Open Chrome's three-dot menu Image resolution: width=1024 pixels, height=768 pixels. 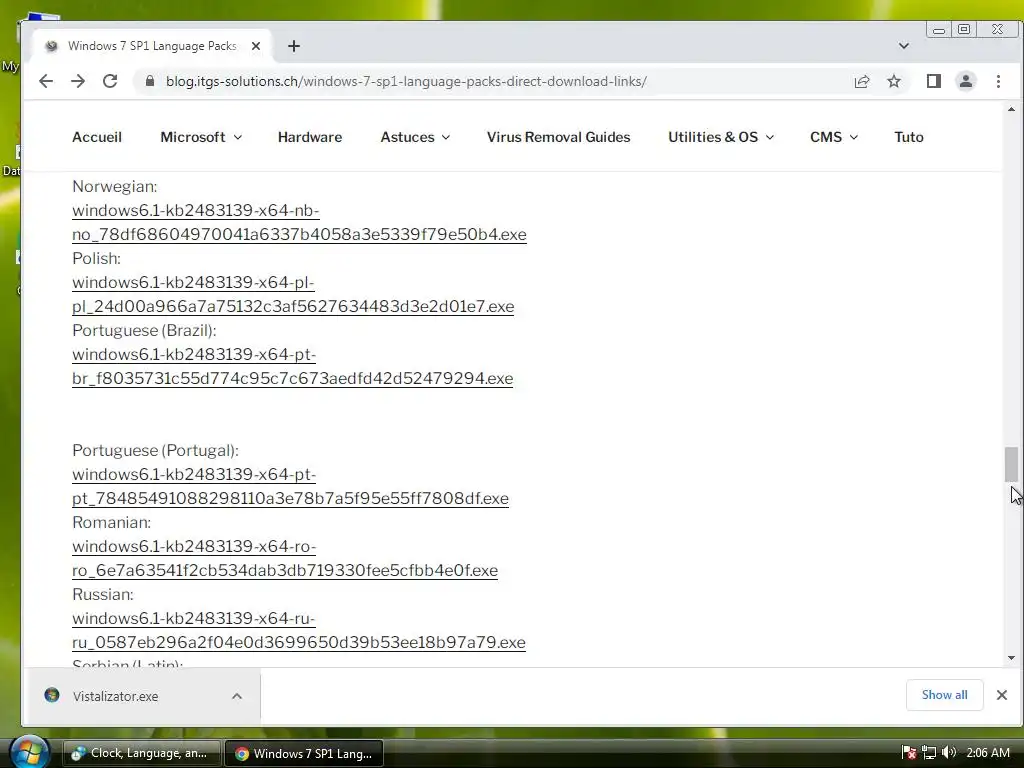pos(998,81)
